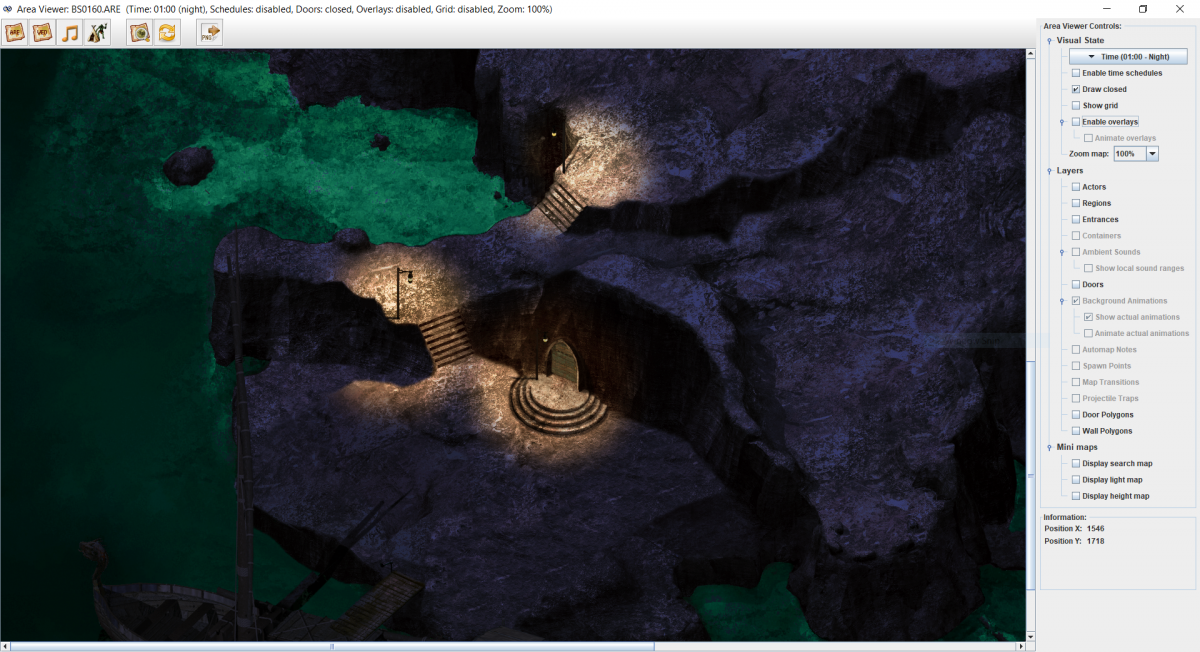This screenshot has height=652, width=1200.
Task: Click the 'Visual State' label
Action: 1080,41
